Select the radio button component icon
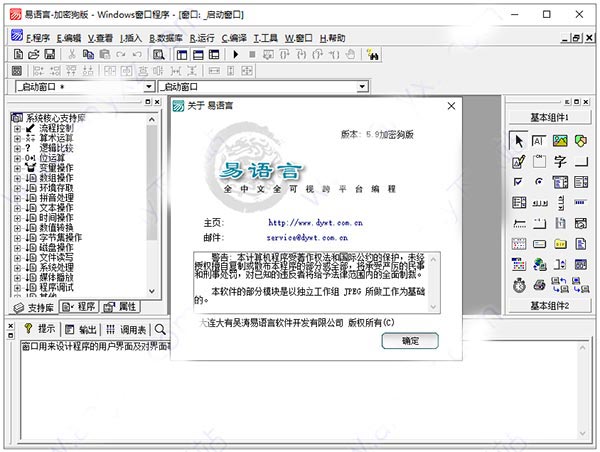Viewport: 600px width, 452px height. pos(539,182)
